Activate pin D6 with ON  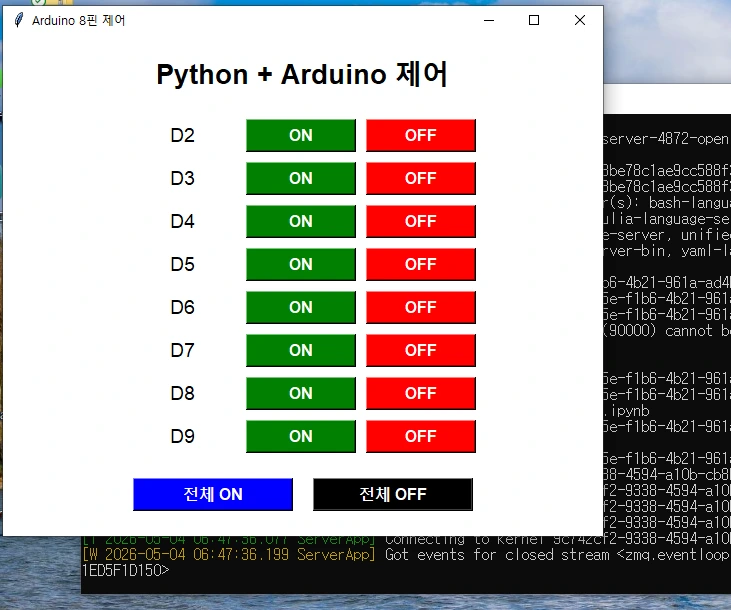pos(301,307)
